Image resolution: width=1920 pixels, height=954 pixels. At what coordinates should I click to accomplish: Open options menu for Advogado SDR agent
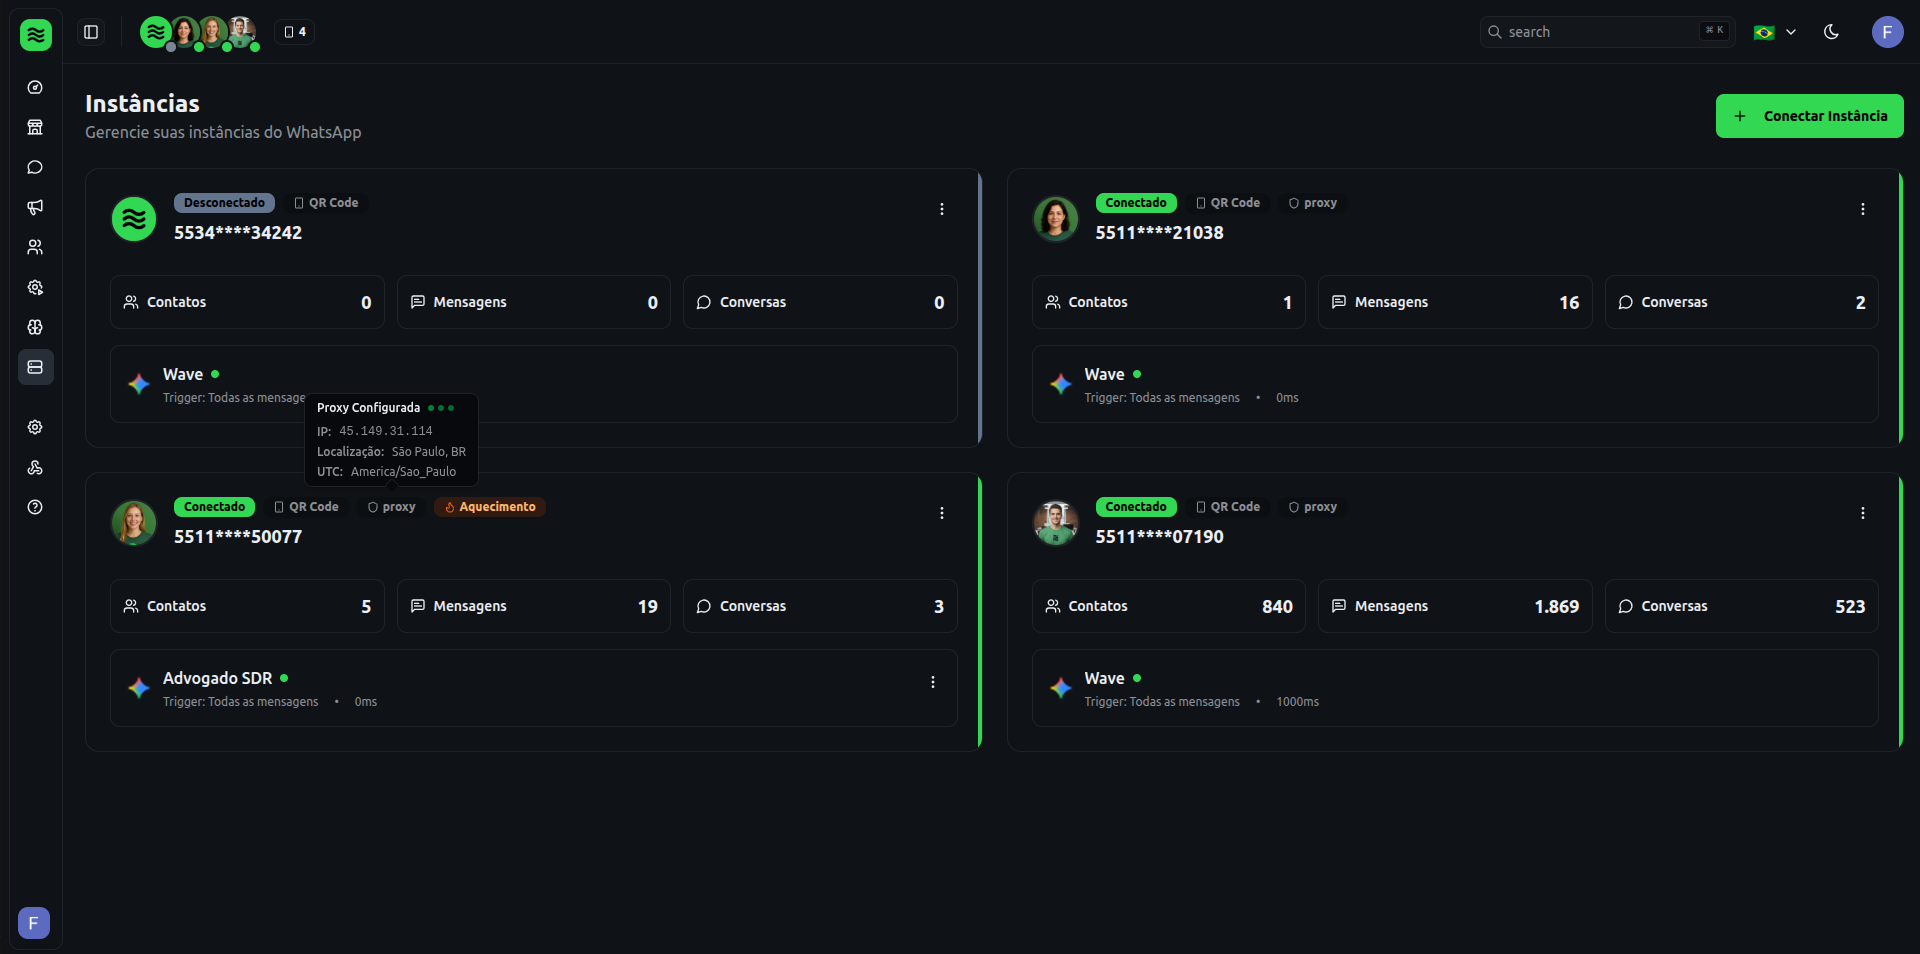tap(933, 682)
